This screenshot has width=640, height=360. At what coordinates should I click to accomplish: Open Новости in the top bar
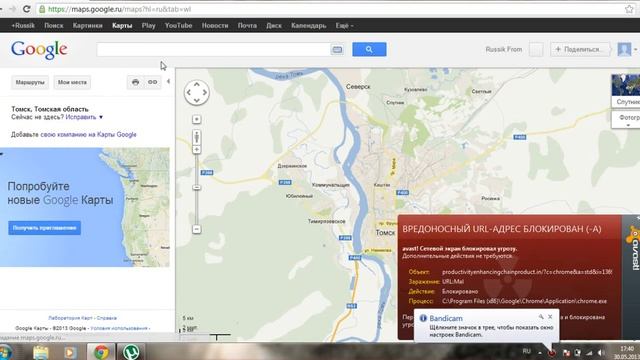215,25
